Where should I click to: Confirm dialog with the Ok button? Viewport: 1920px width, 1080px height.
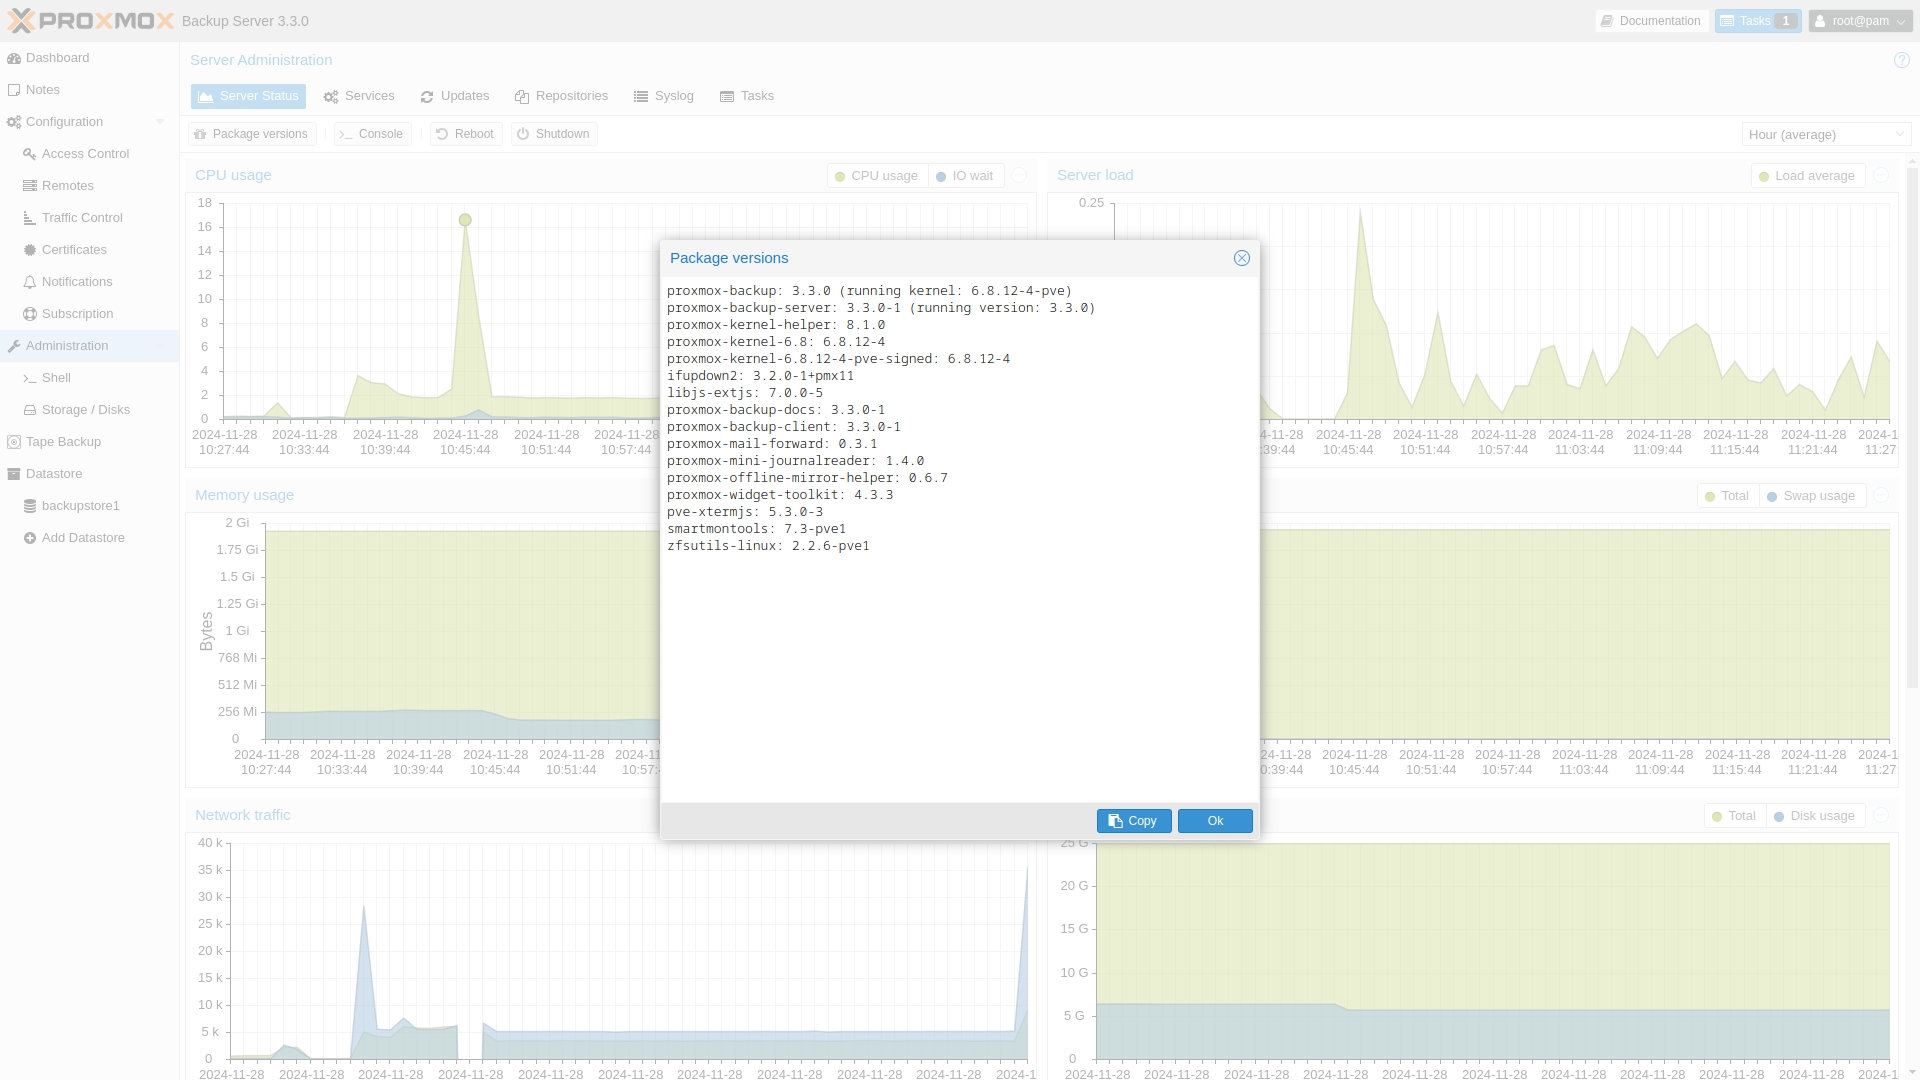tap(1214, 820)
